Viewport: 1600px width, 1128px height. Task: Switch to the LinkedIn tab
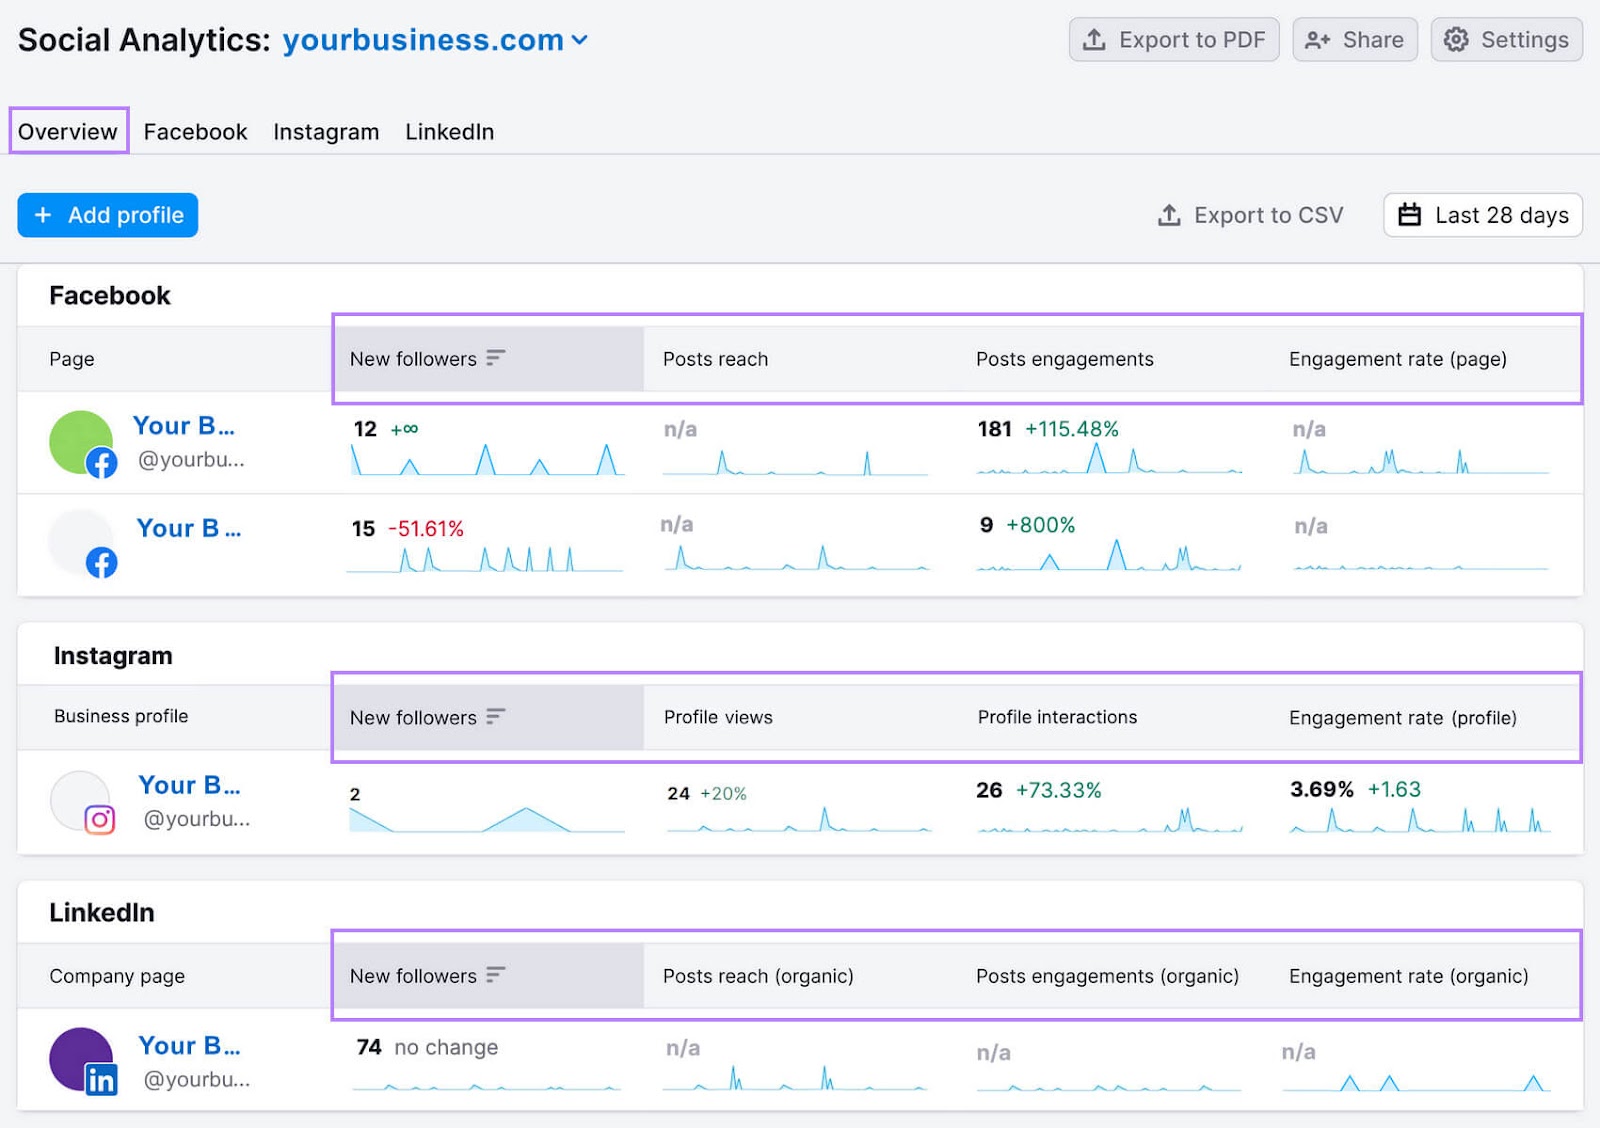[x=449, y=131]
